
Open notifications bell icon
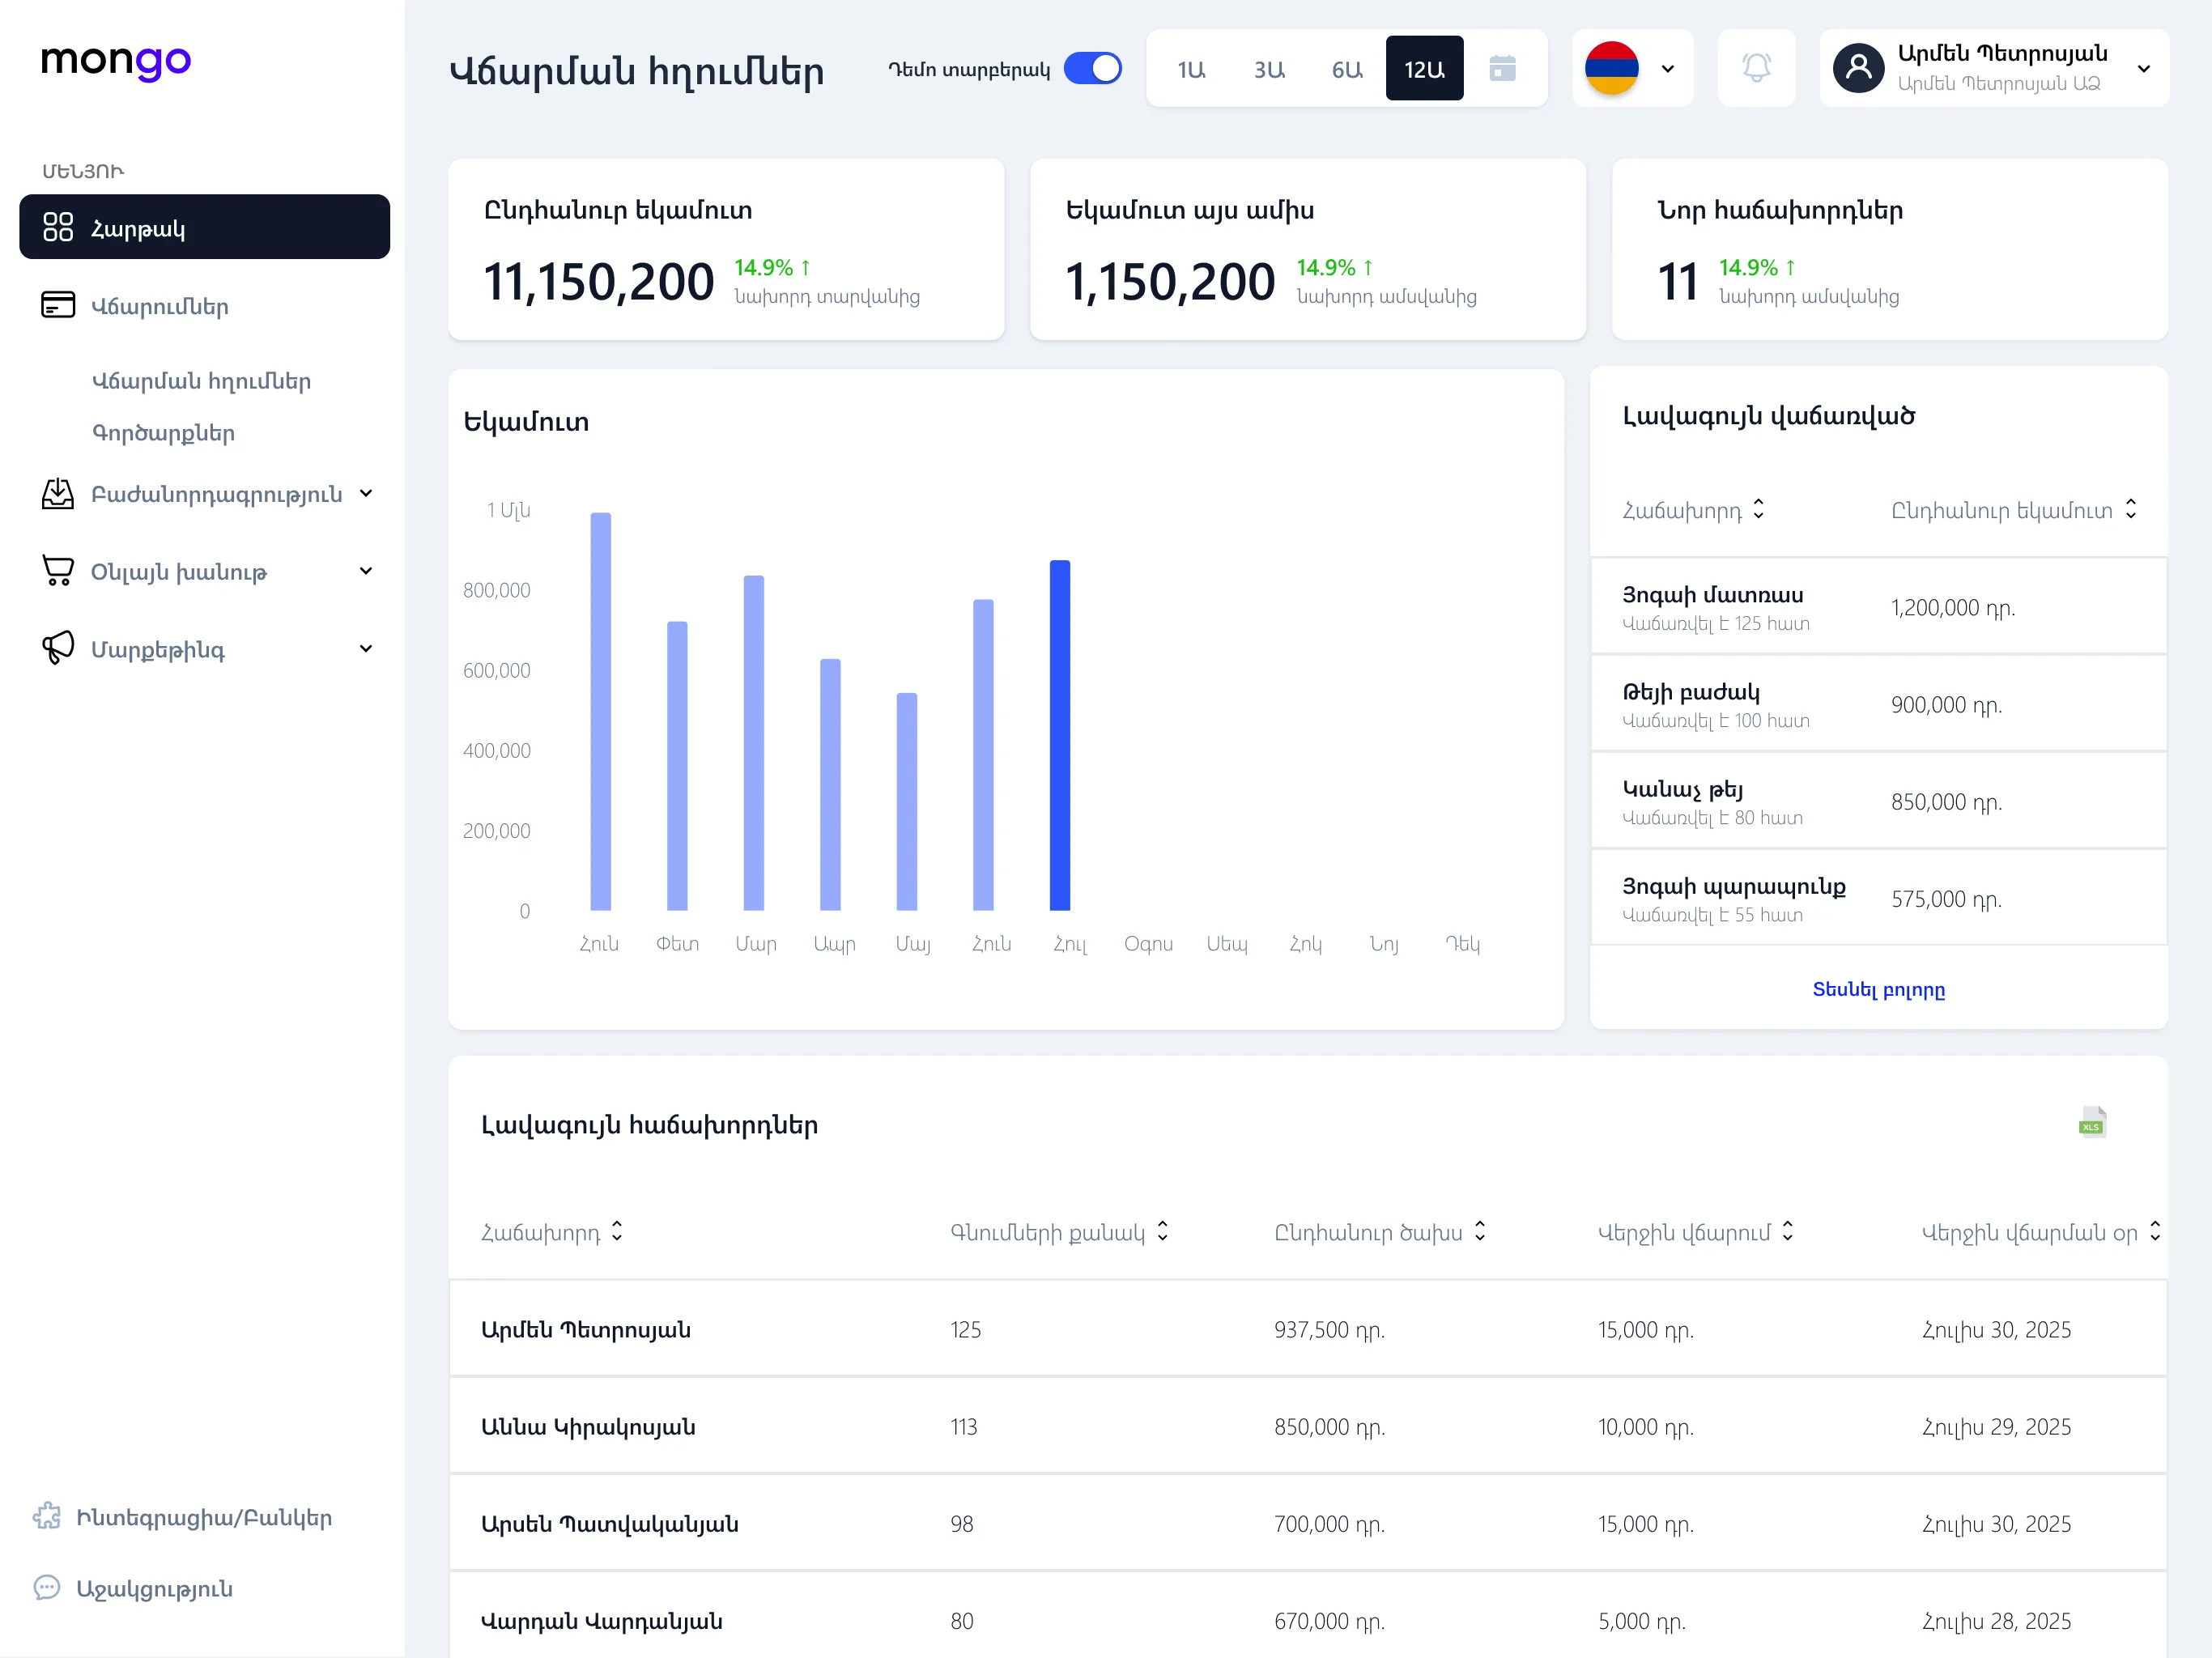tap(1756, 68)
